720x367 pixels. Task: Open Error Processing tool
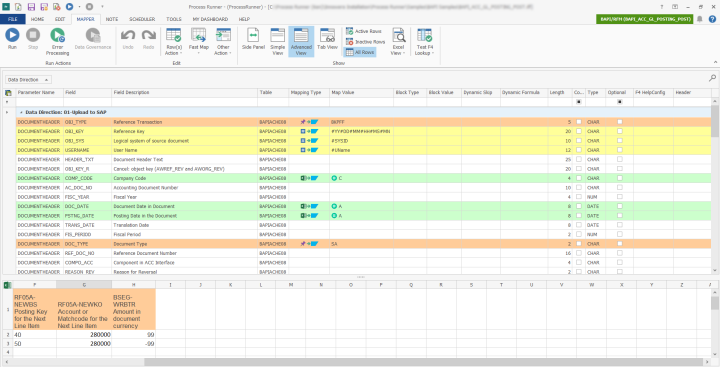coord(57,41)
